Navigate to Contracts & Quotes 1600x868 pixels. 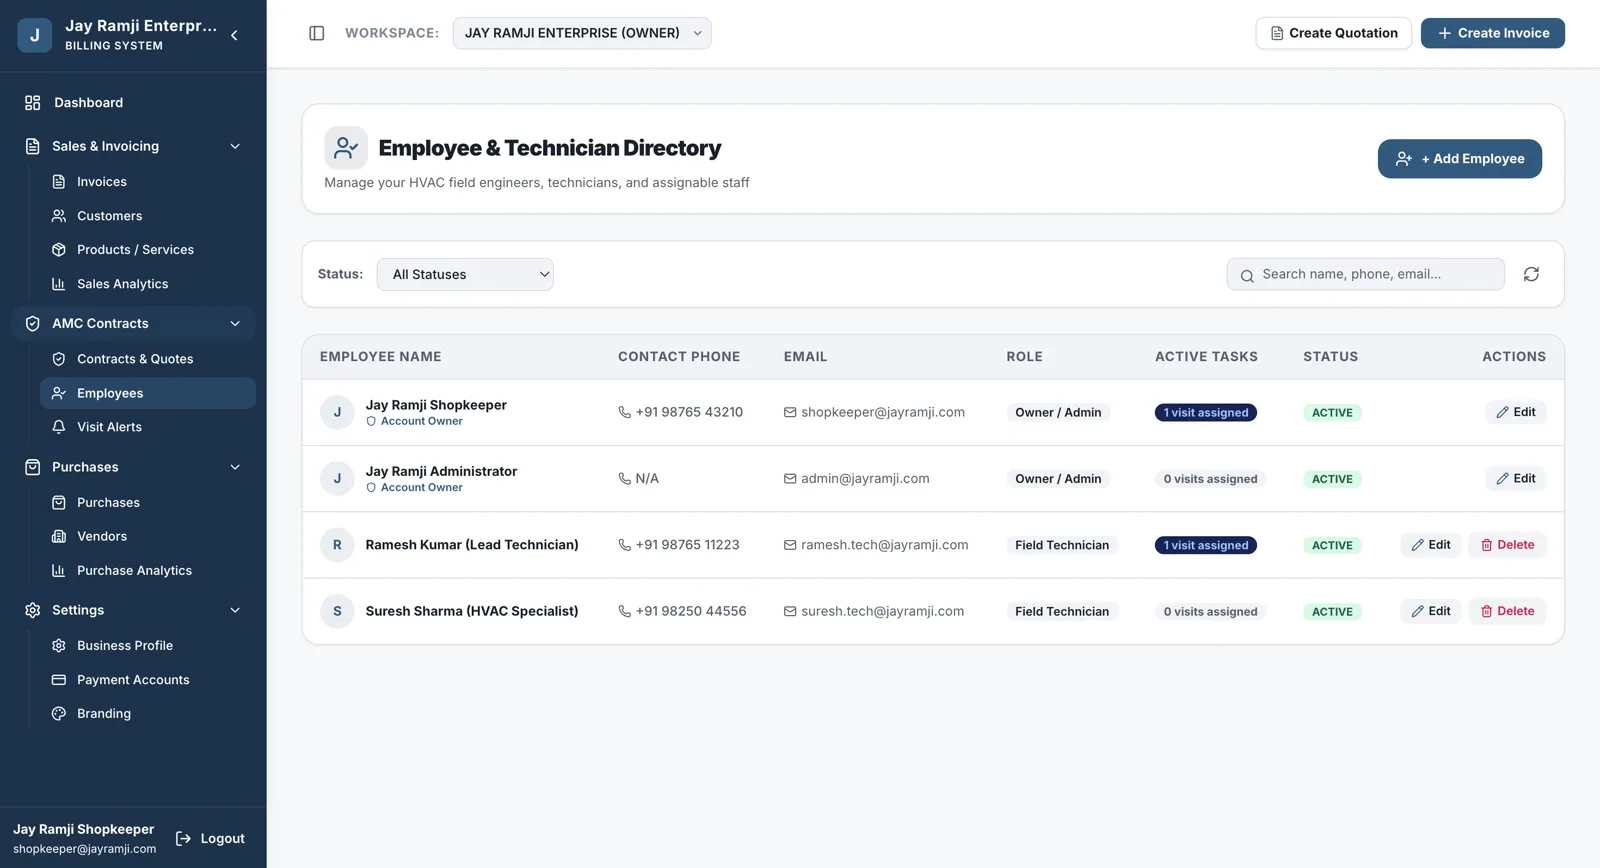(148, 359)
